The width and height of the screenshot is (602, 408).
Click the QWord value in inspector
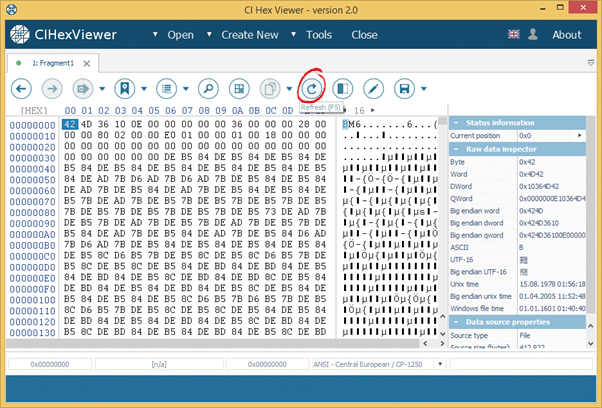(x=552, y=198)
